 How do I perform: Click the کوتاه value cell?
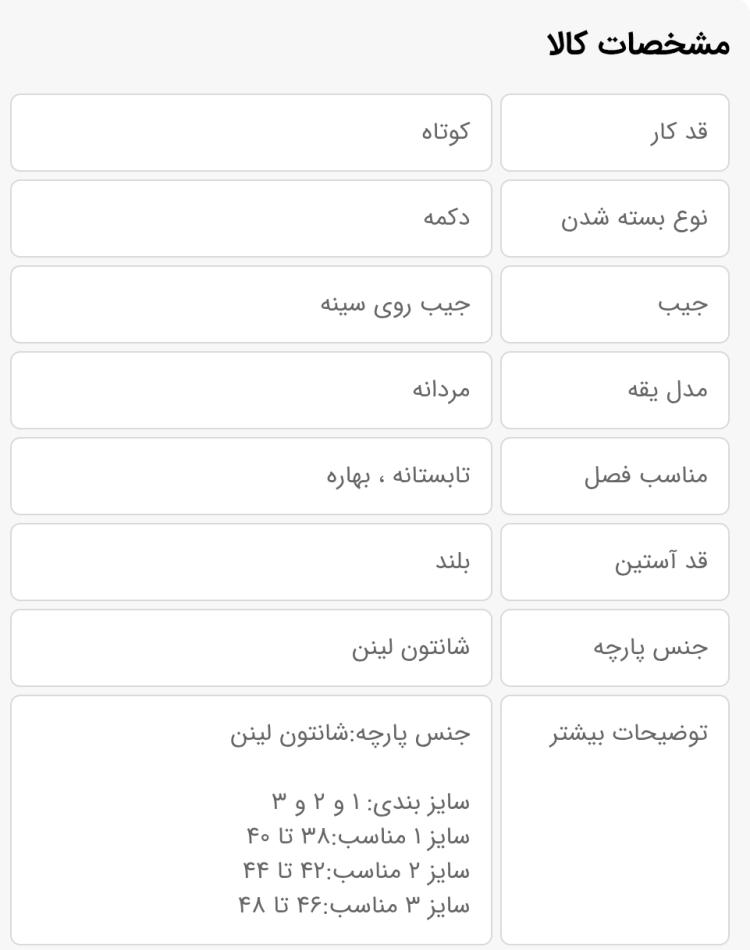pyautogui.click(x=251, y=133)
